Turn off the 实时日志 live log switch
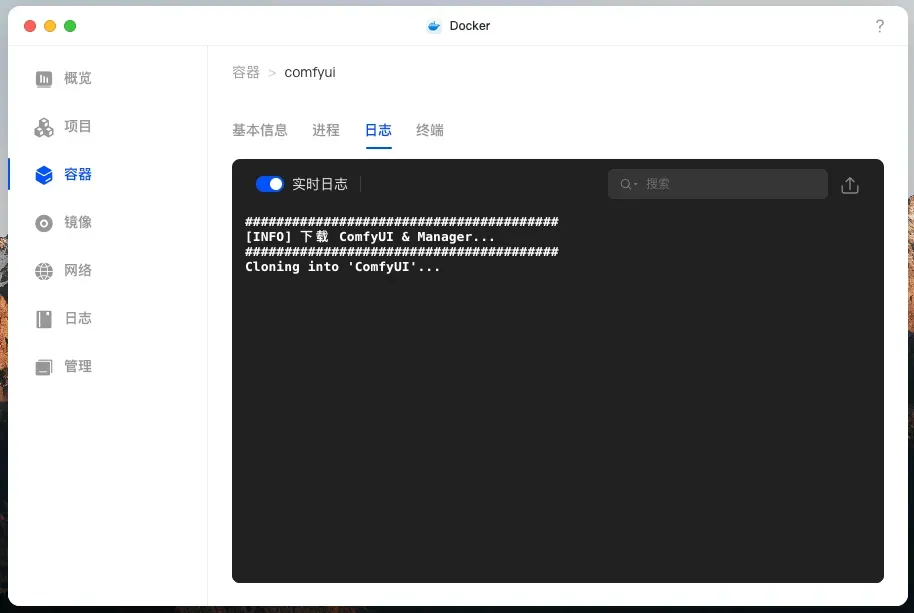The height and width of the screenshot is (613, 914). pos(269,184)
